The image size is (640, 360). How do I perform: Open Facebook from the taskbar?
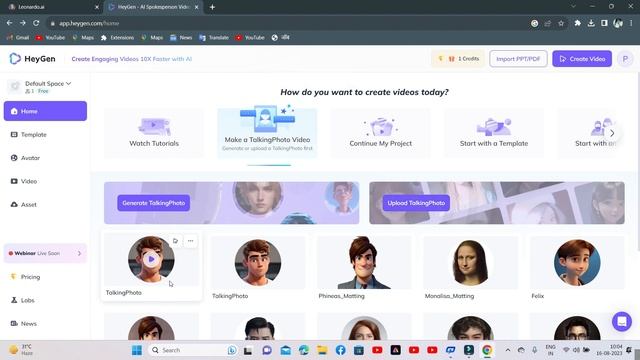point(340,350)
